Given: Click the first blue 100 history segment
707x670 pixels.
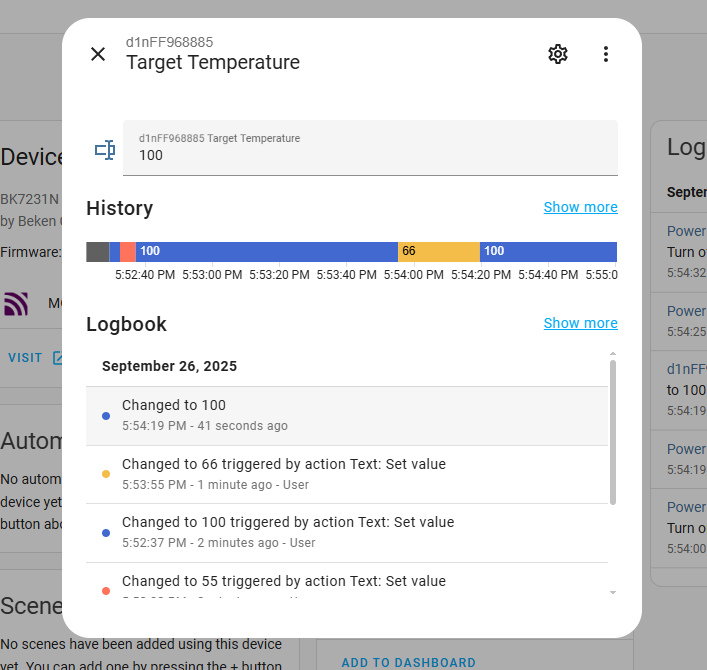Looking at the screenshot, I should [x=265, y=252].
